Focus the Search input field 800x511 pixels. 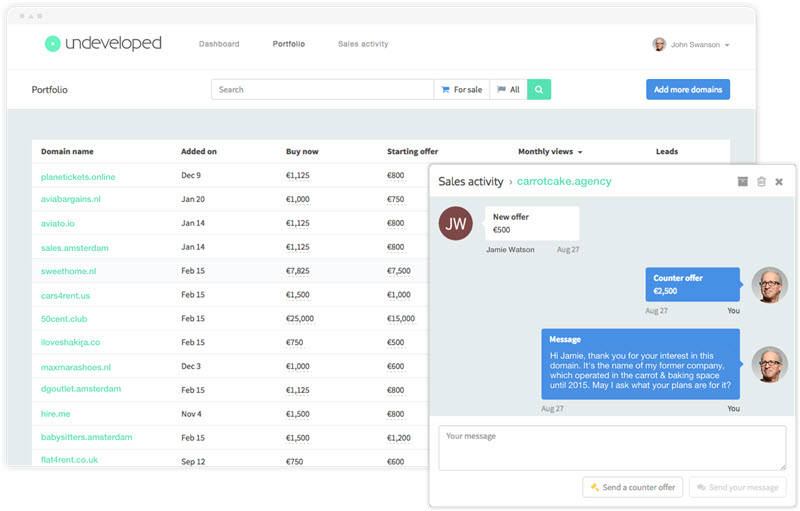(322, 89)
